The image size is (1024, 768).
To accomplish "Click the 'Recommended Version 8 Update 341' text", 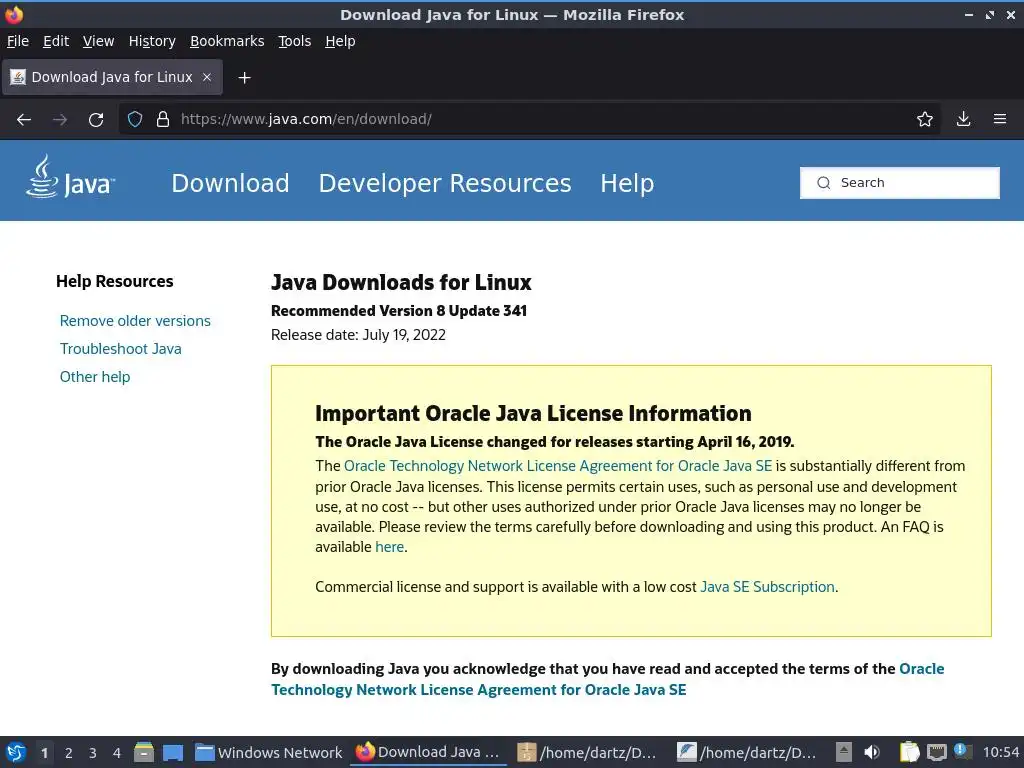I will (399, 311).
